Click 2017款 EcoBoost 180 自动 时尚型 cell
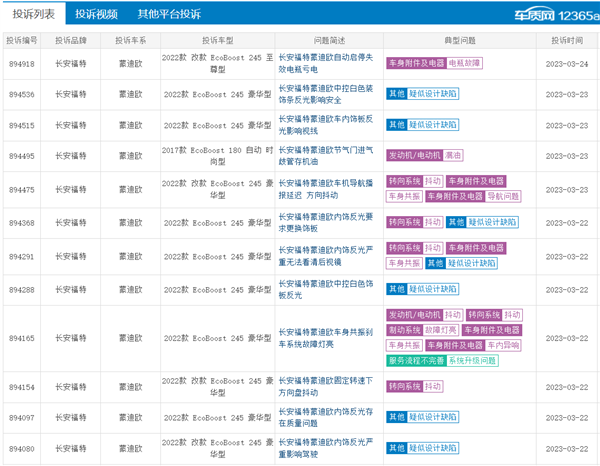The height and width of the screenshot is (466, 600). (218, 156)
